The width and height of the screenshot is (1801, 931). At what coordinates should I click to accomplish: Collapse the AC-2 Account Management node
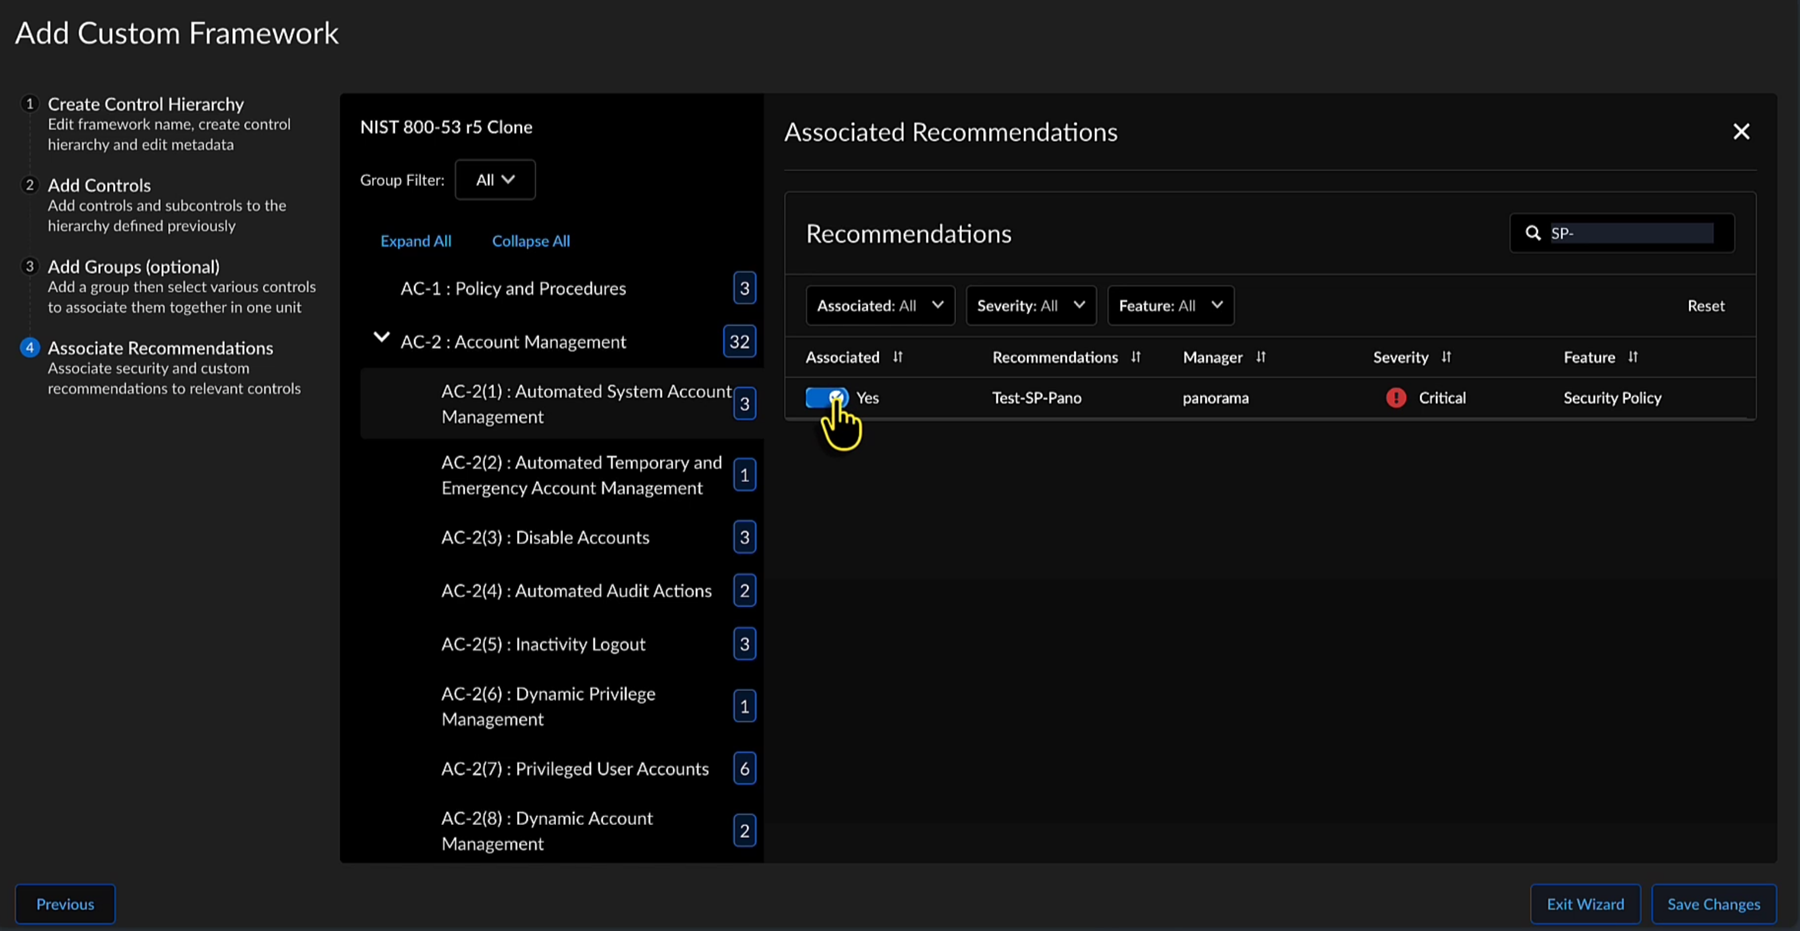pos(381,339)
